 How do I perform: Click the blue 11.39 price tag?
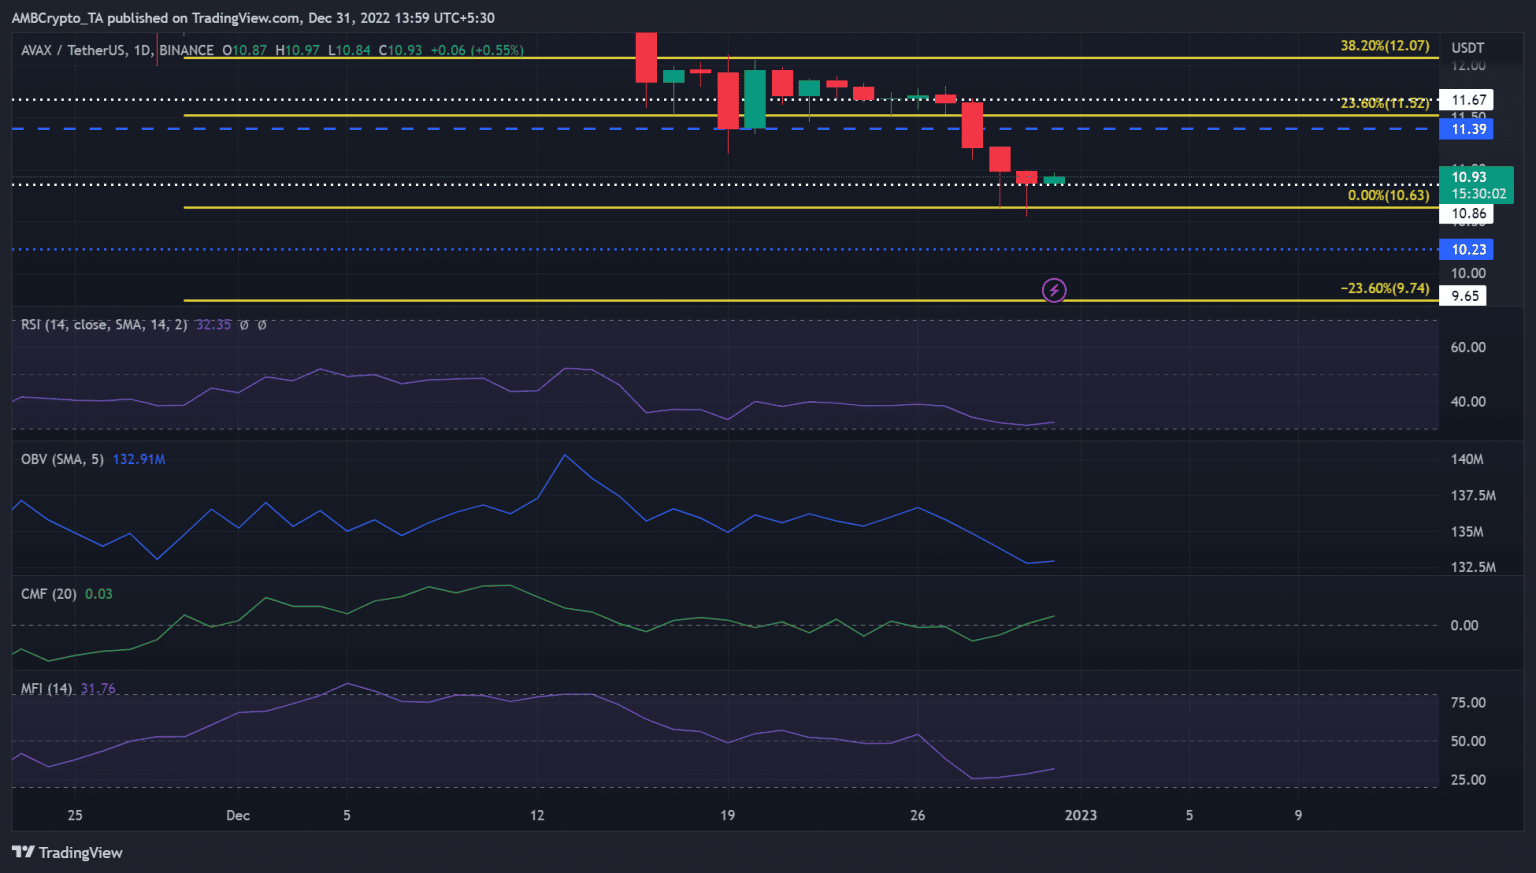[x=1466, y=129]
